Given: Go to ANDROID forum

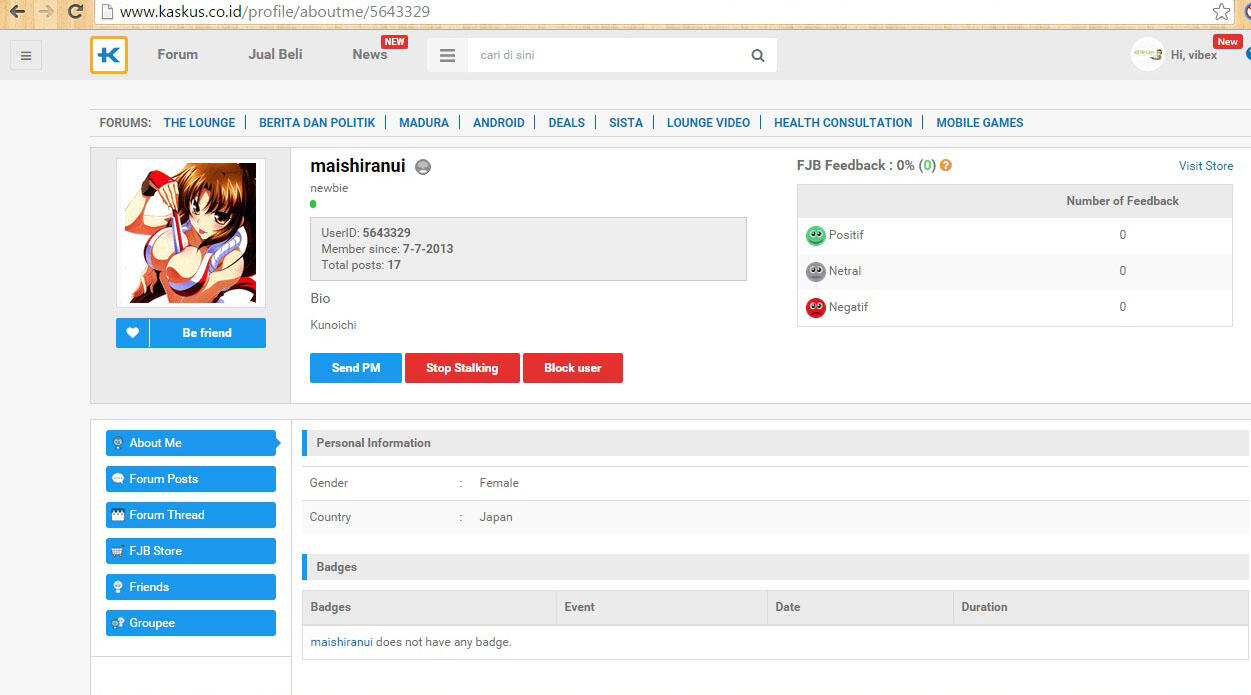Looking at the screenshot, I should pos(499,122).
